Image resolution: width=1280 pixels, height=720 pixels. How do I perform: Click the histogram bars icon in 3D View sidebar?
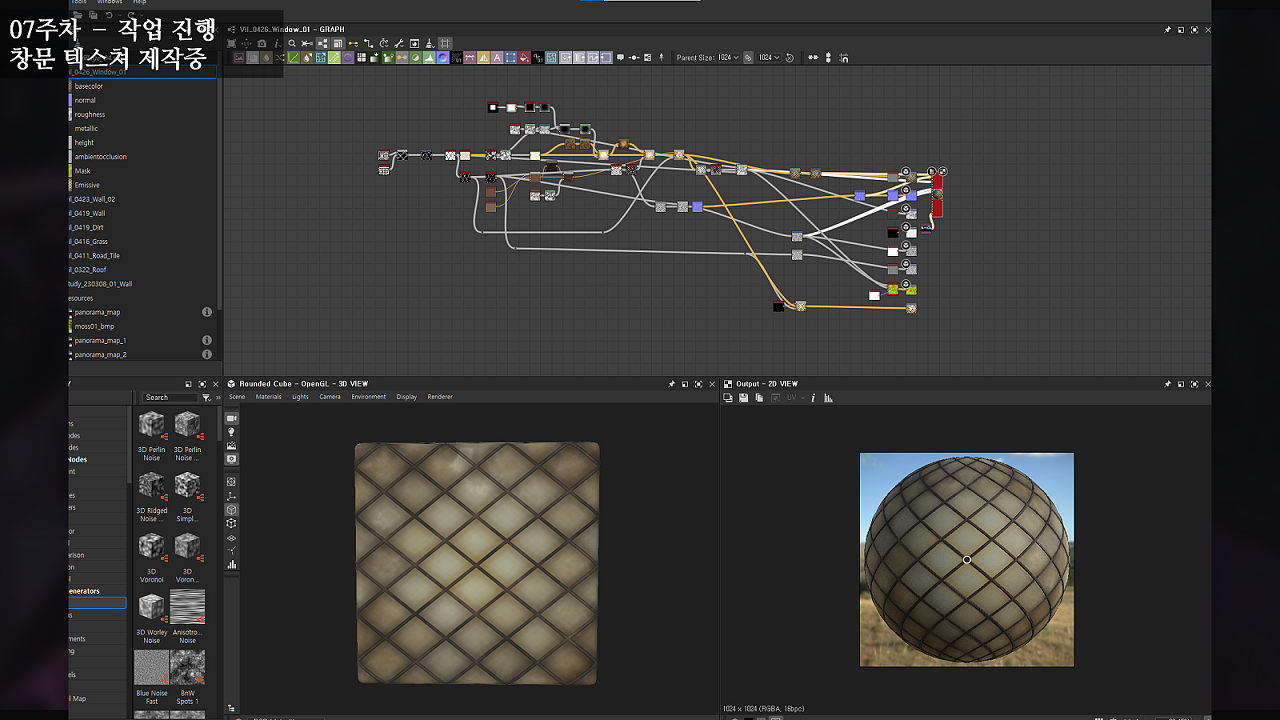coord(232,564)
